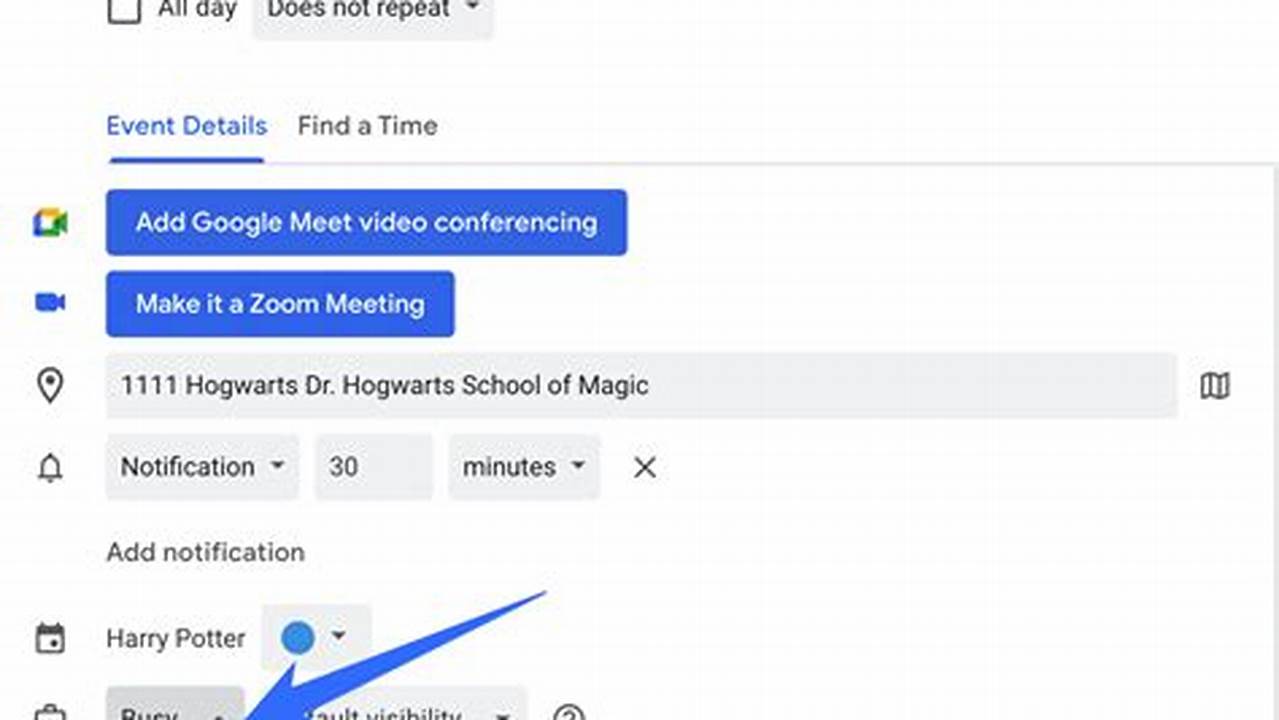This screenshot has width=1279, height=720.
Task: Change the minutes unit dropdown
Action: (524, 467)
